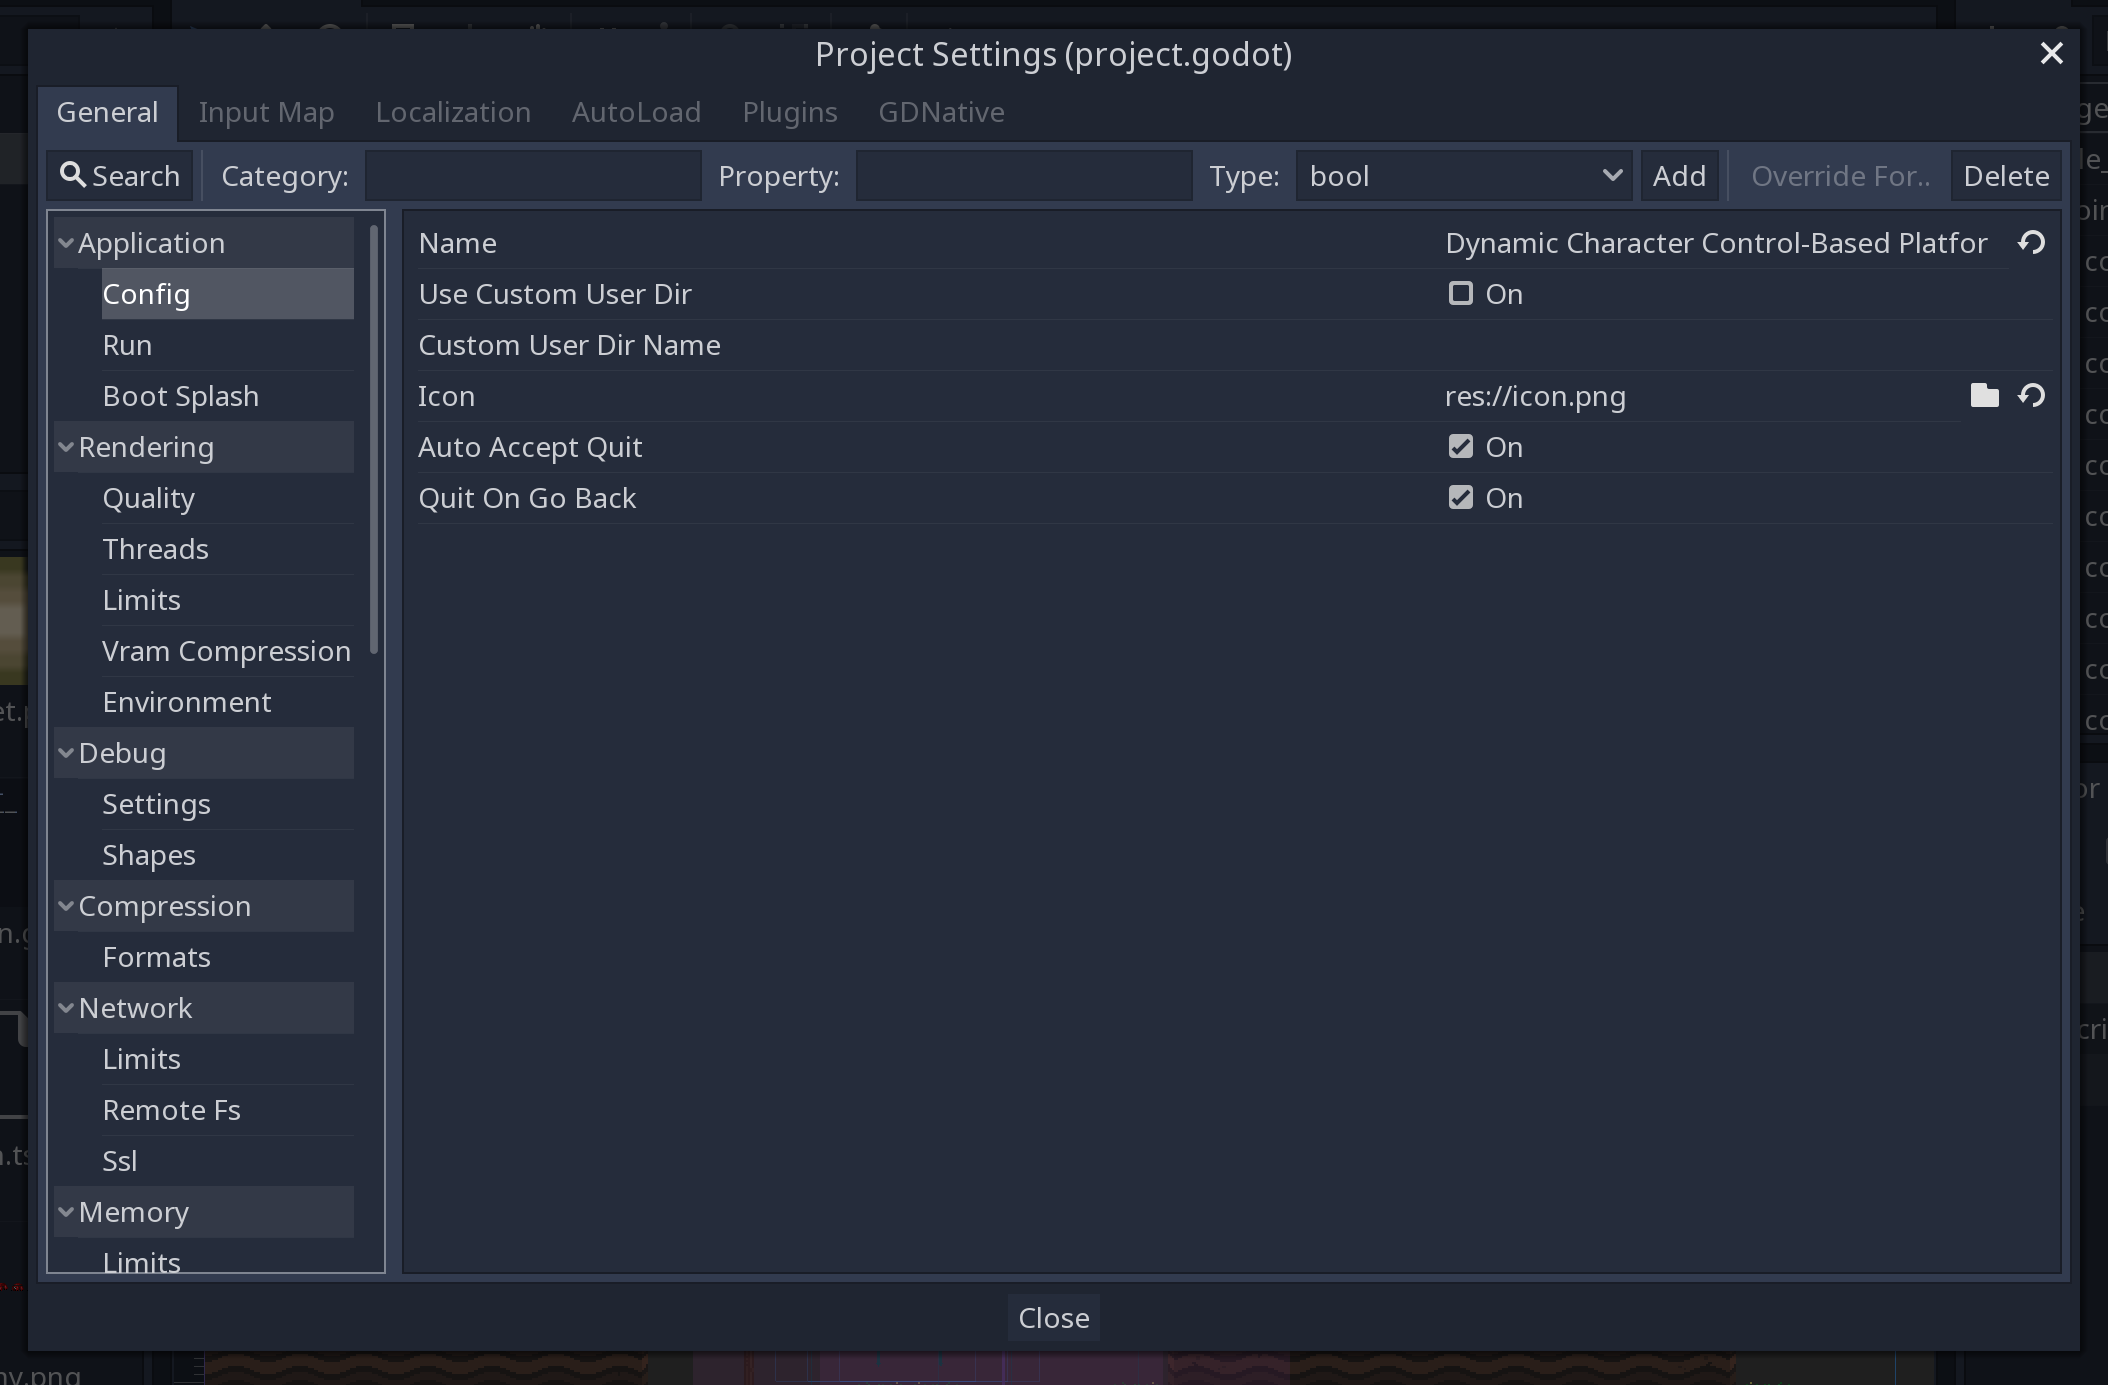Click the Add button

(x=1677, y=175)
